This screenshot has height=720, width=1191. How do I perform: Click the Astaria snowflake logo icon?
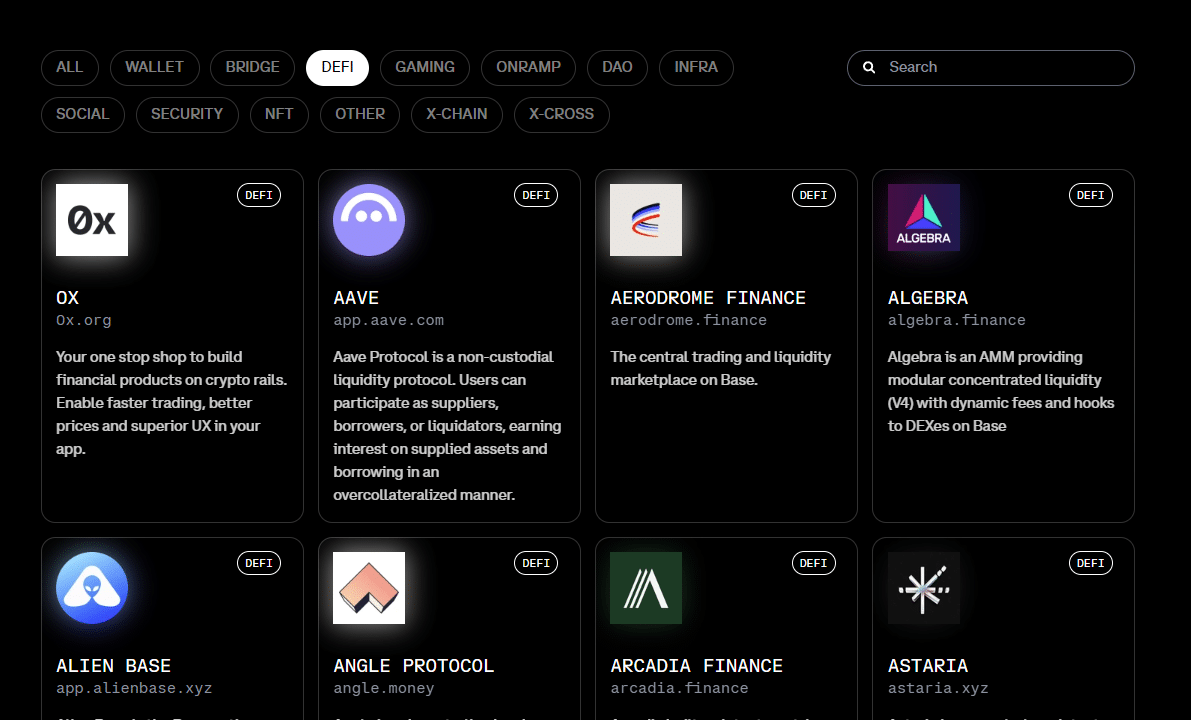point(923,587)
